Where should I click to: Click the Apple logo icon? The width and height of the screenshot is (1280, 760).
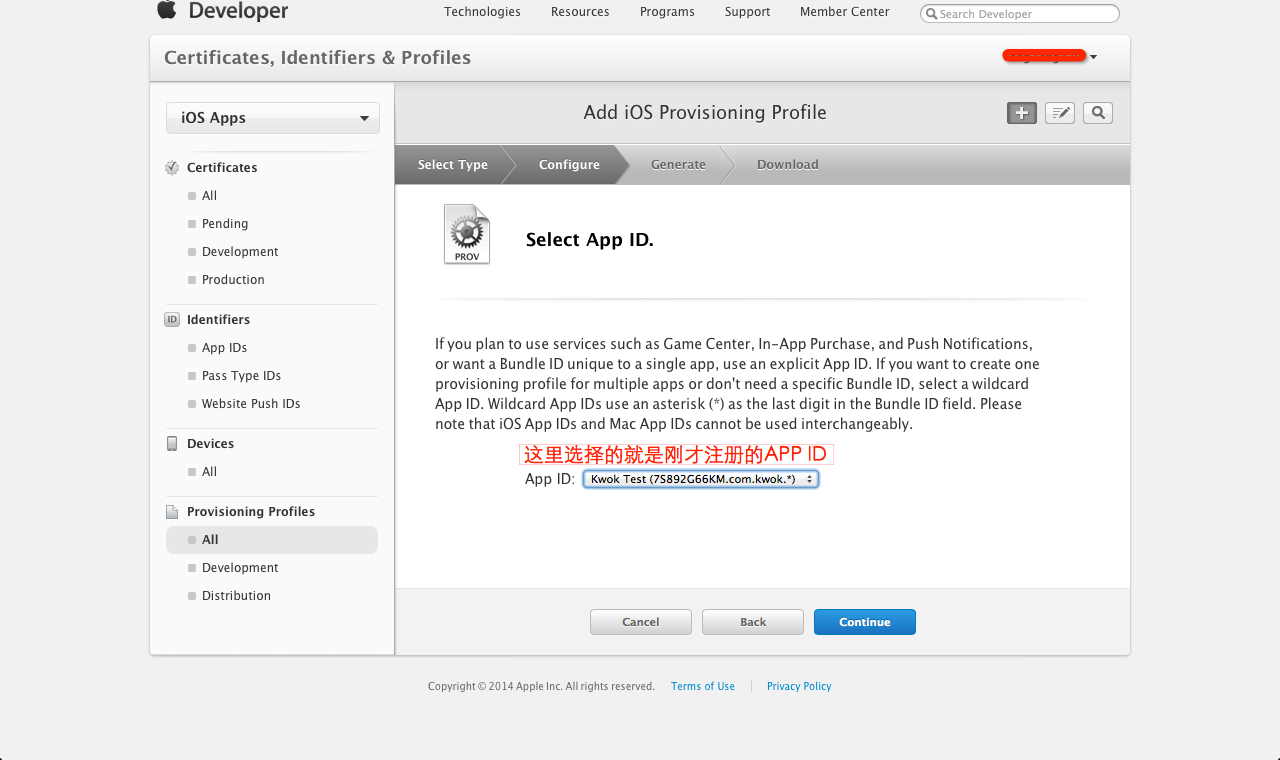tap(166, 9)
